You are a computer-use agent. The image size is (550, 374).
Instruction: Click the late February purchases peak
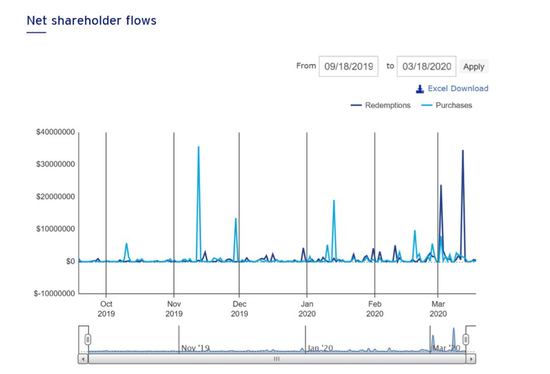(415, 231)
